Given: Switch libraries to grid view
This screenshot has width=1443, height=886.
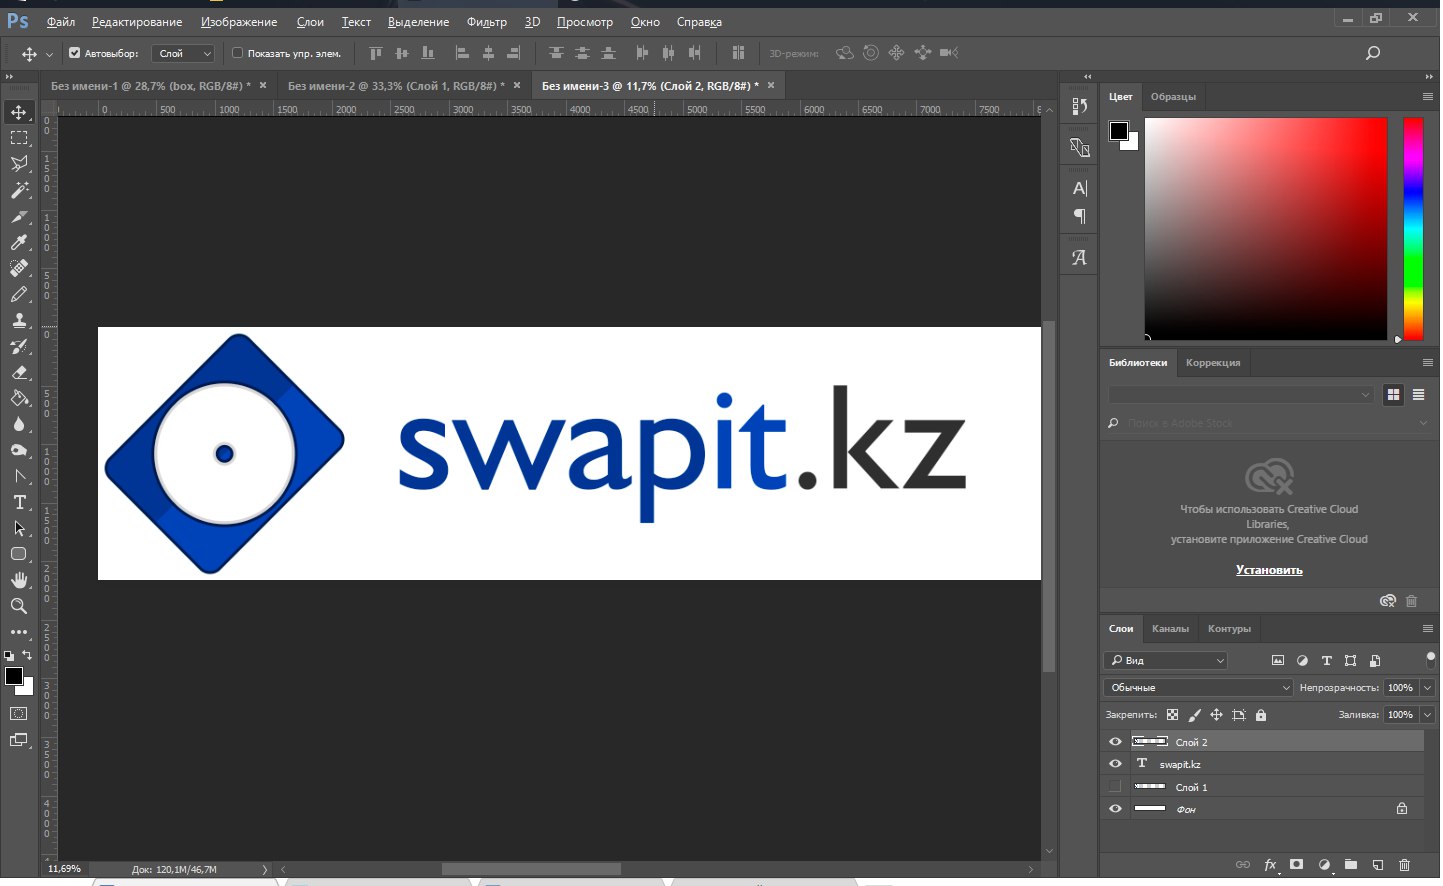Looking at the screenshot, I should coord(1393,395).
